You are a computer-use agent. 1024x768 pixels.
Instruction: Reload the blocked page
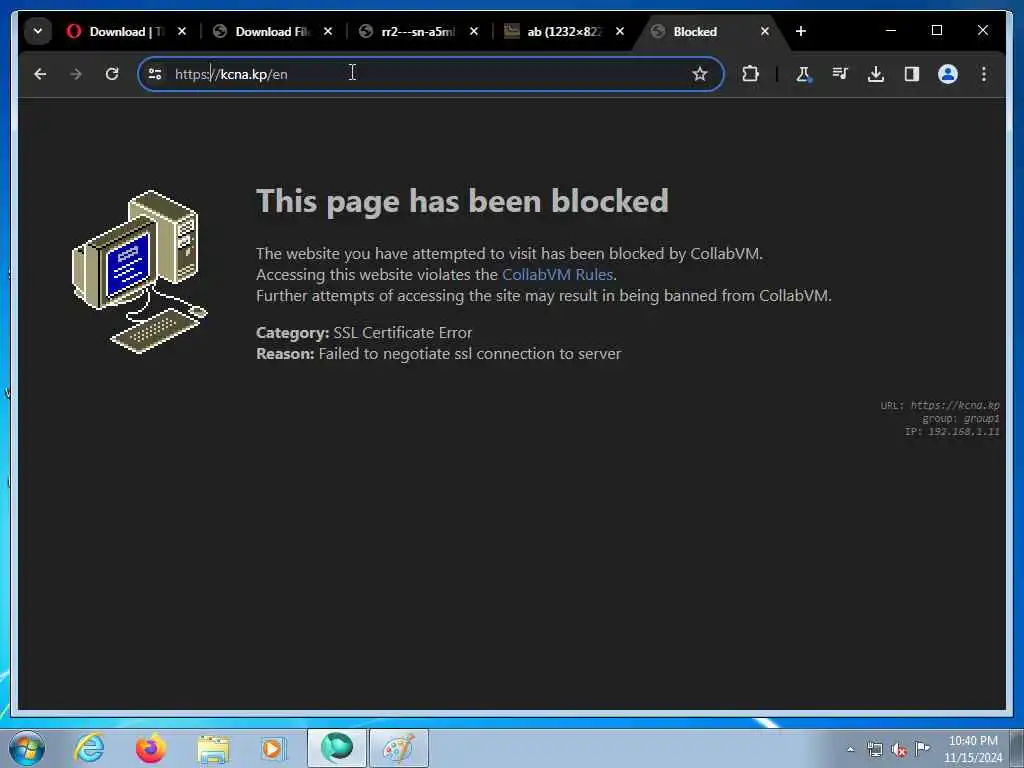click(112, 74)
